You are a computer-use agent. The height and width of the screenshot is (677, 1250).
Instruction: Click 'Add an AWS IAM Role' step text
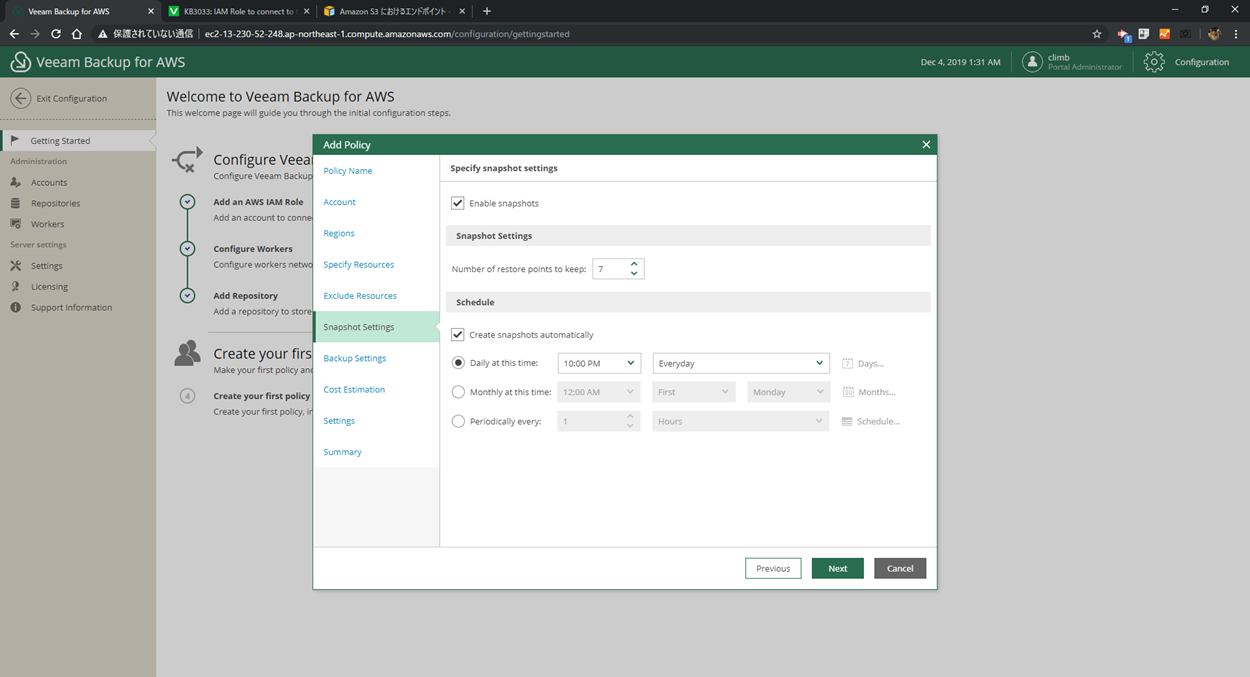tap(258, 202)
